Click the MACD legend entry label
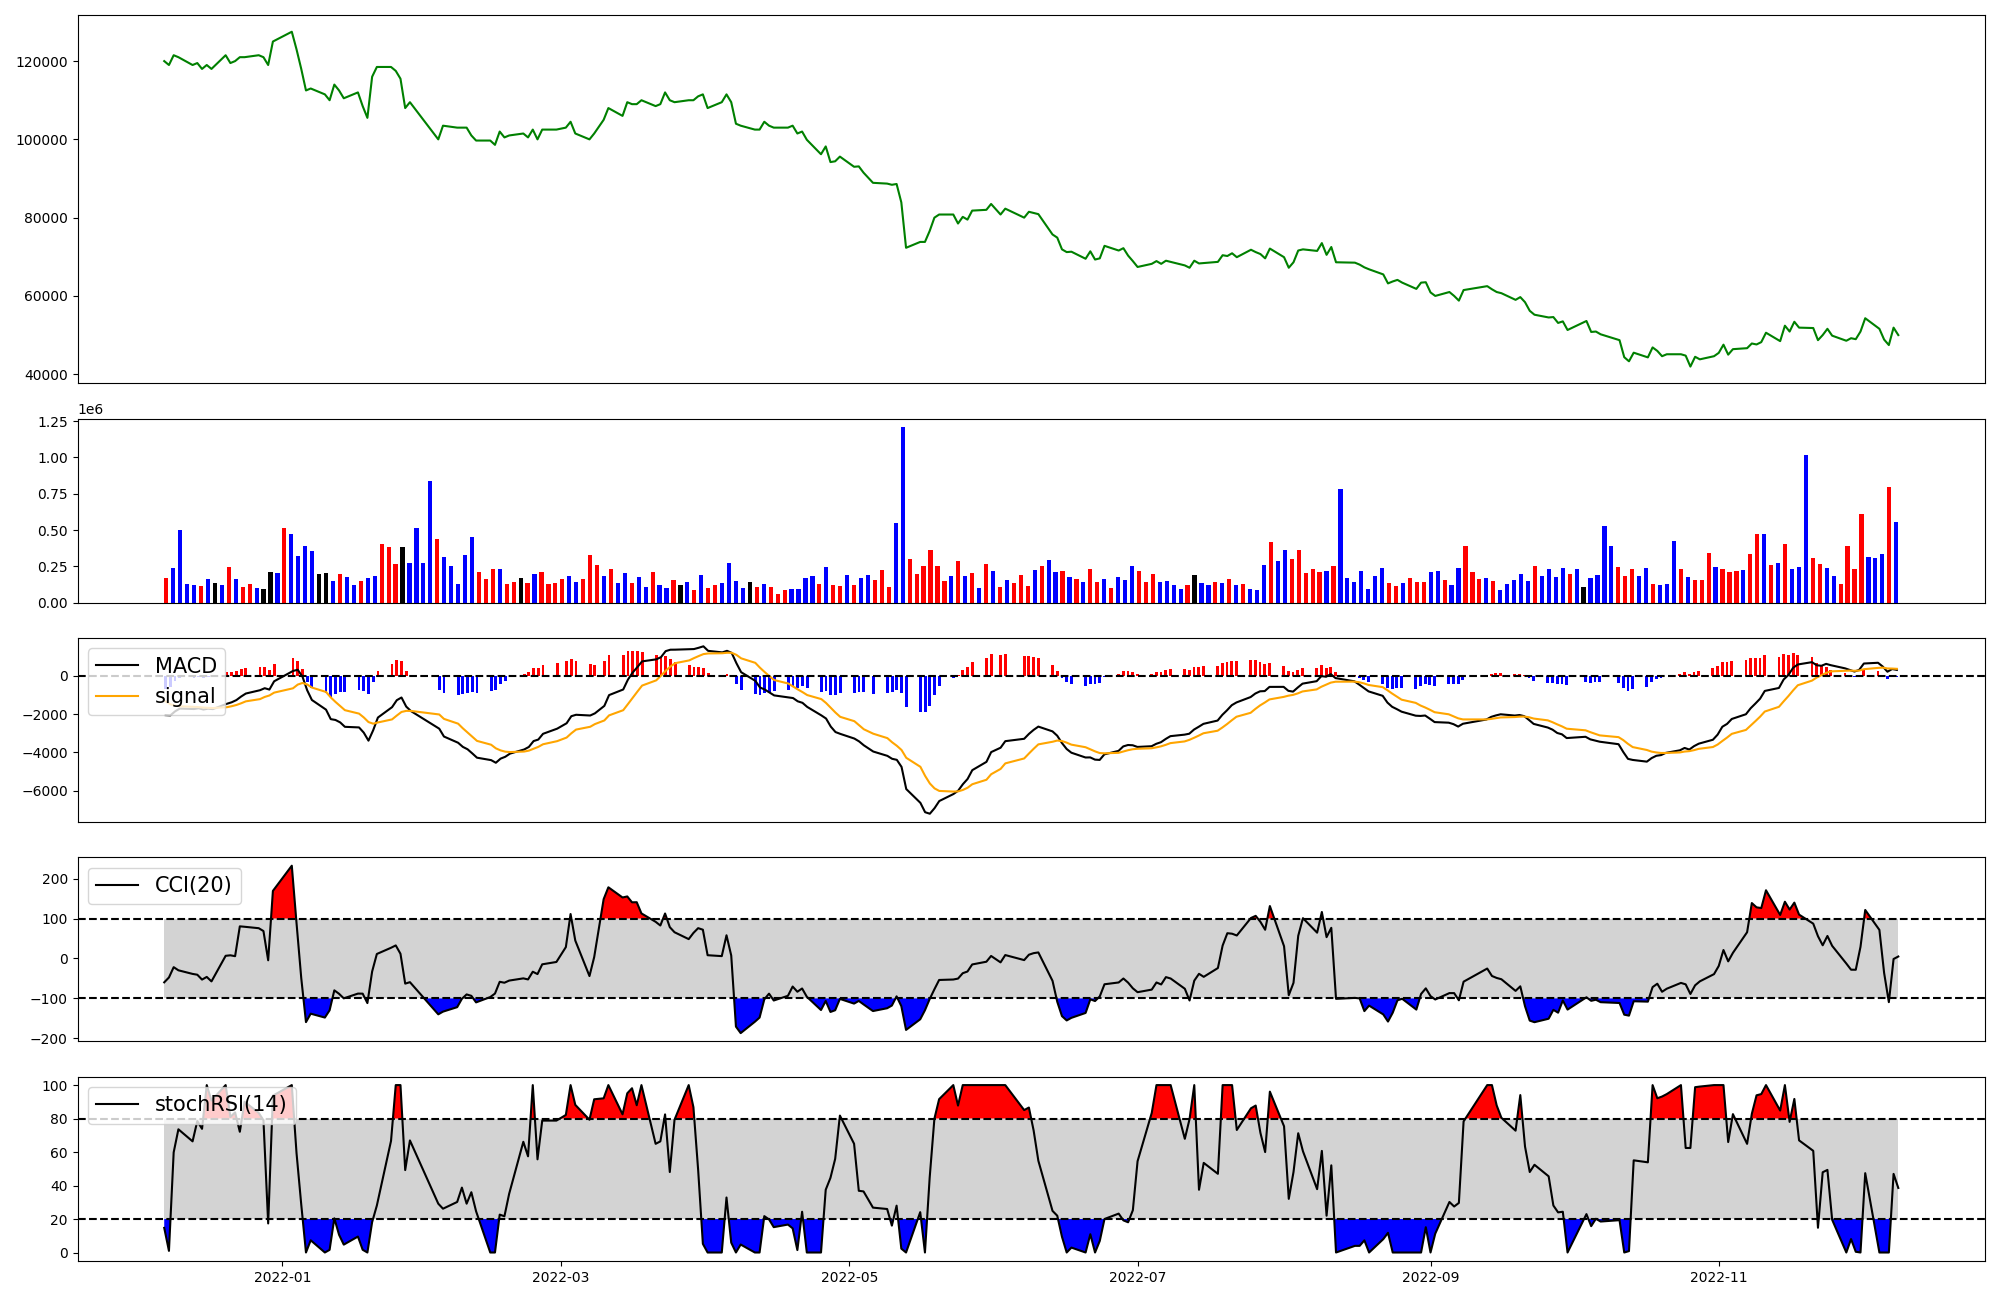 (x=185, y=666)
